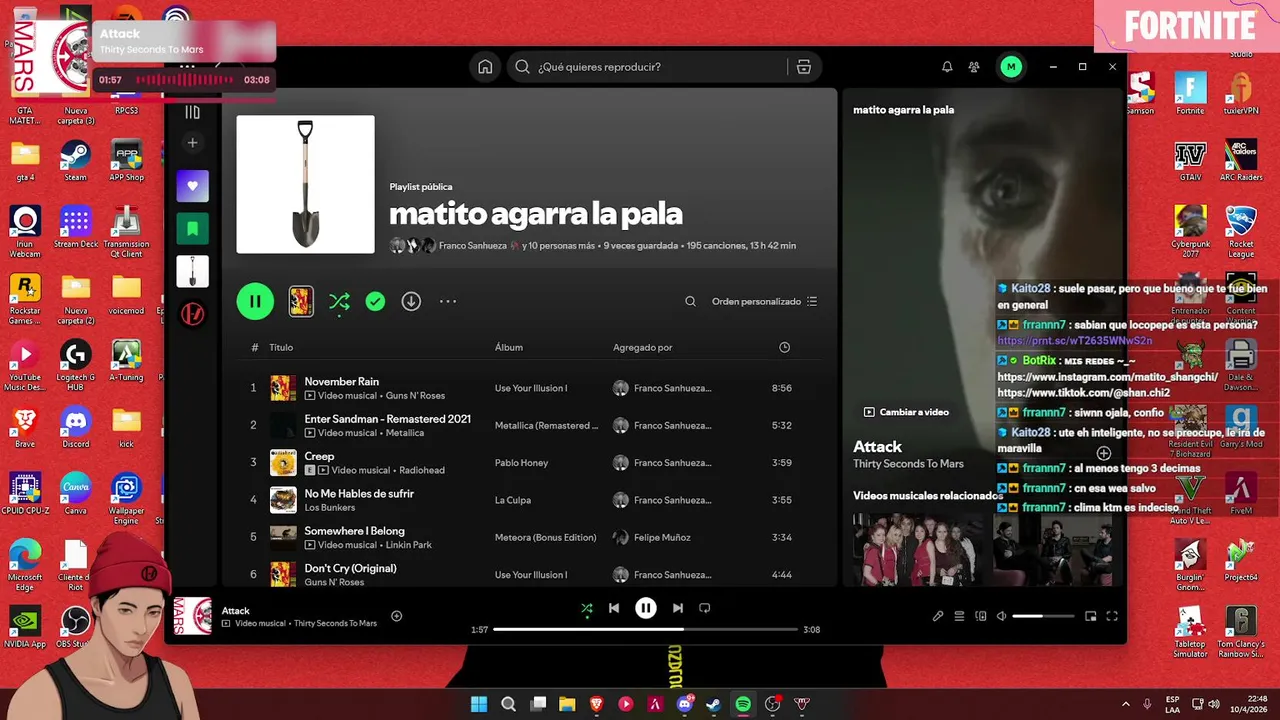Open Discord from the taskbar
The width and height of the screenshot is (1280, 720).
click(685, 704)
